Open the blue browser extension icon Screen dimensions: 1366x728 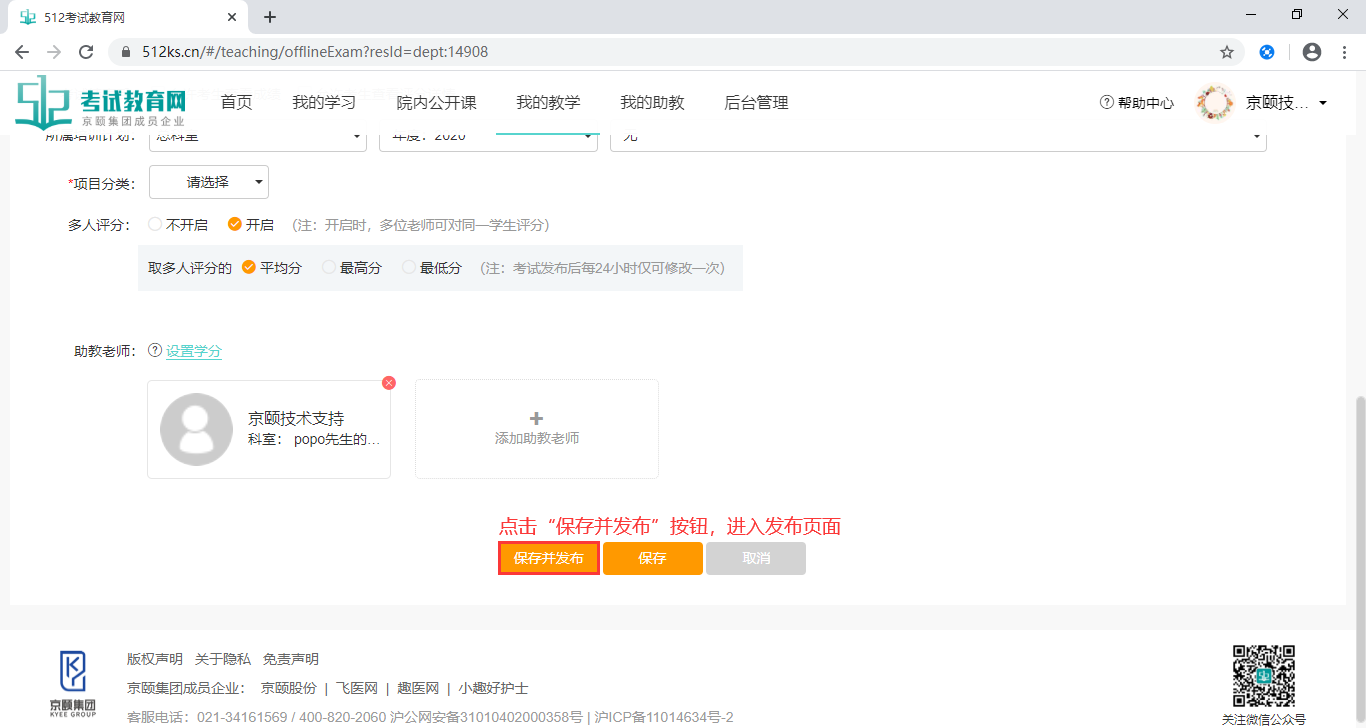click(x=1267, y=52)
